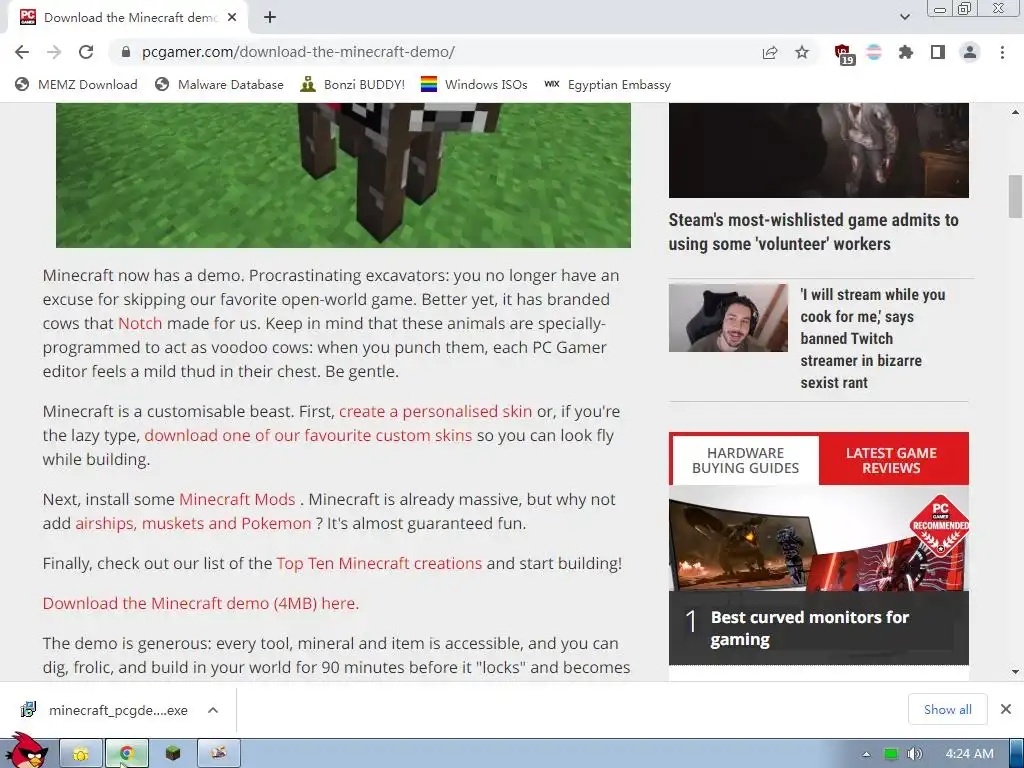Open Steam's most-wishlisted game article headline
1024x768 pixels.
pyautogui.click(x=814, y=232)
